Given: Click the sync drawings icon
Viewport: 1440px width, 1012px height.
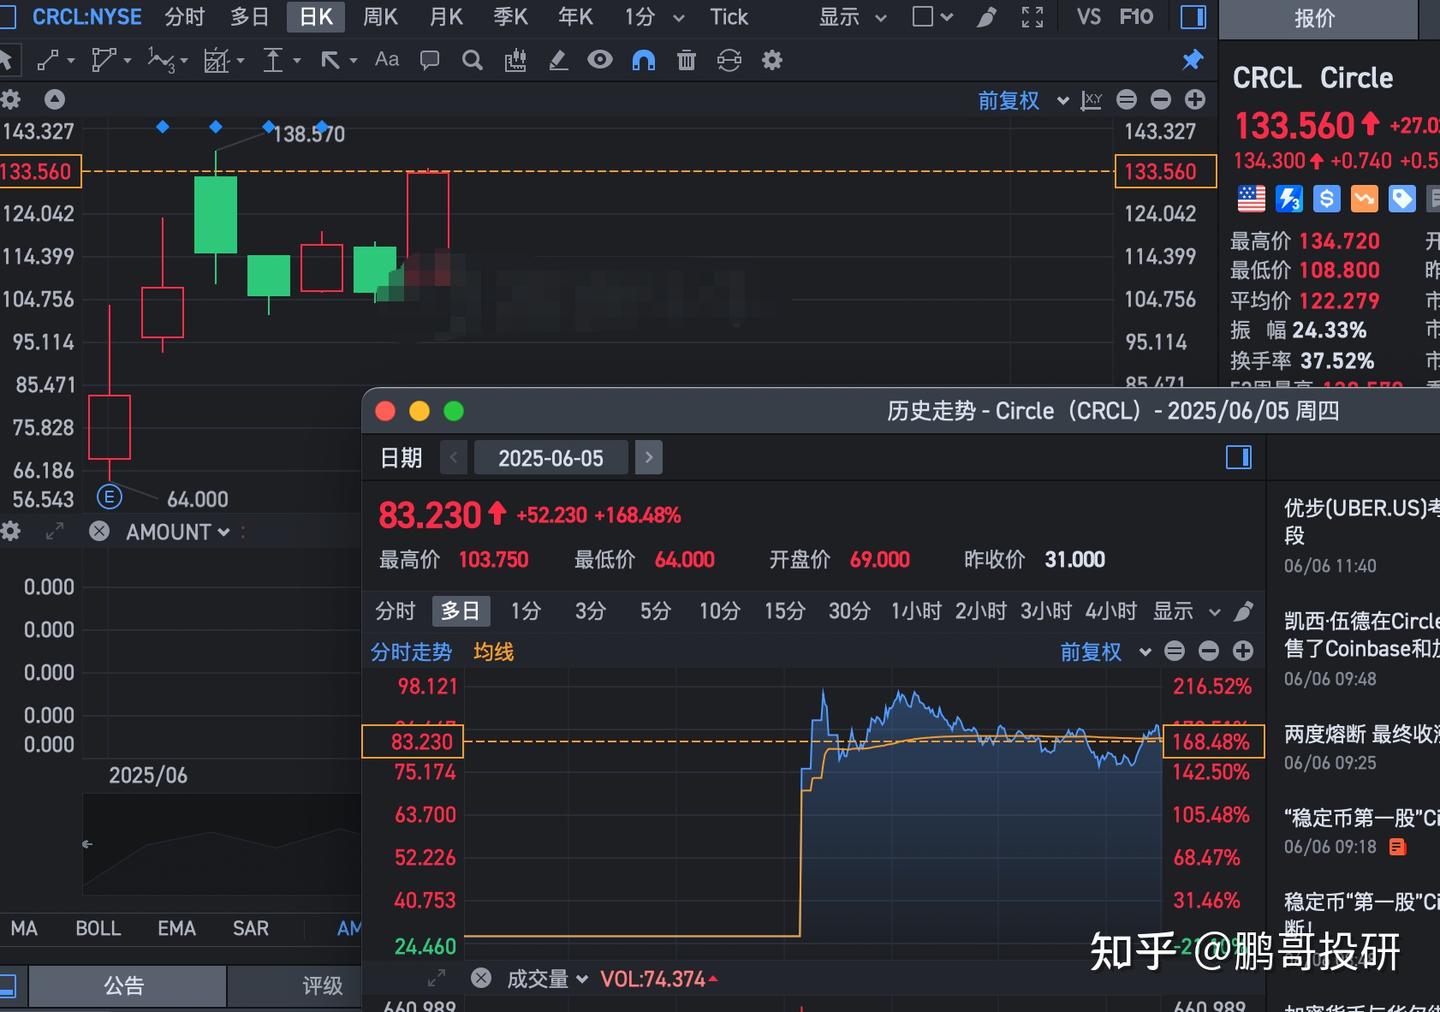Looking at the screenshot, I should tap(729, 61).
